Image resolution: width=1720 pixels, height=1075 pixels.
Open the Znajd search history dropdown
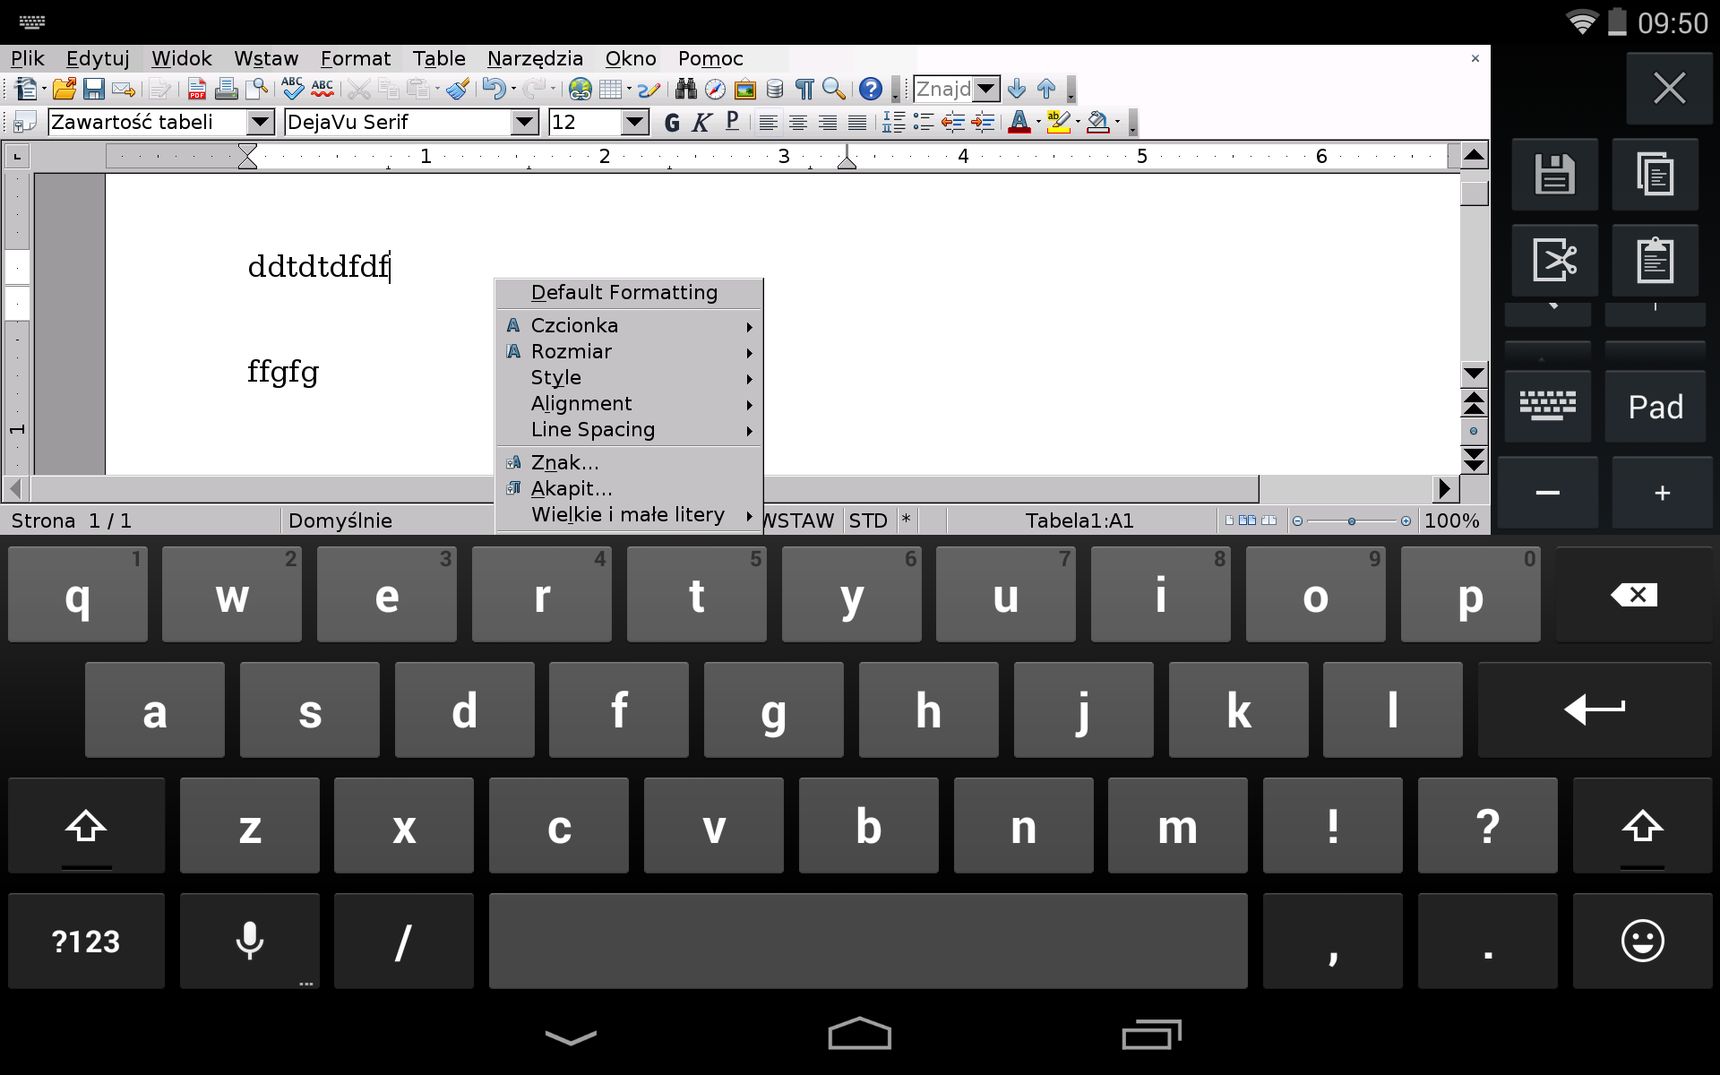click(986, 89)
